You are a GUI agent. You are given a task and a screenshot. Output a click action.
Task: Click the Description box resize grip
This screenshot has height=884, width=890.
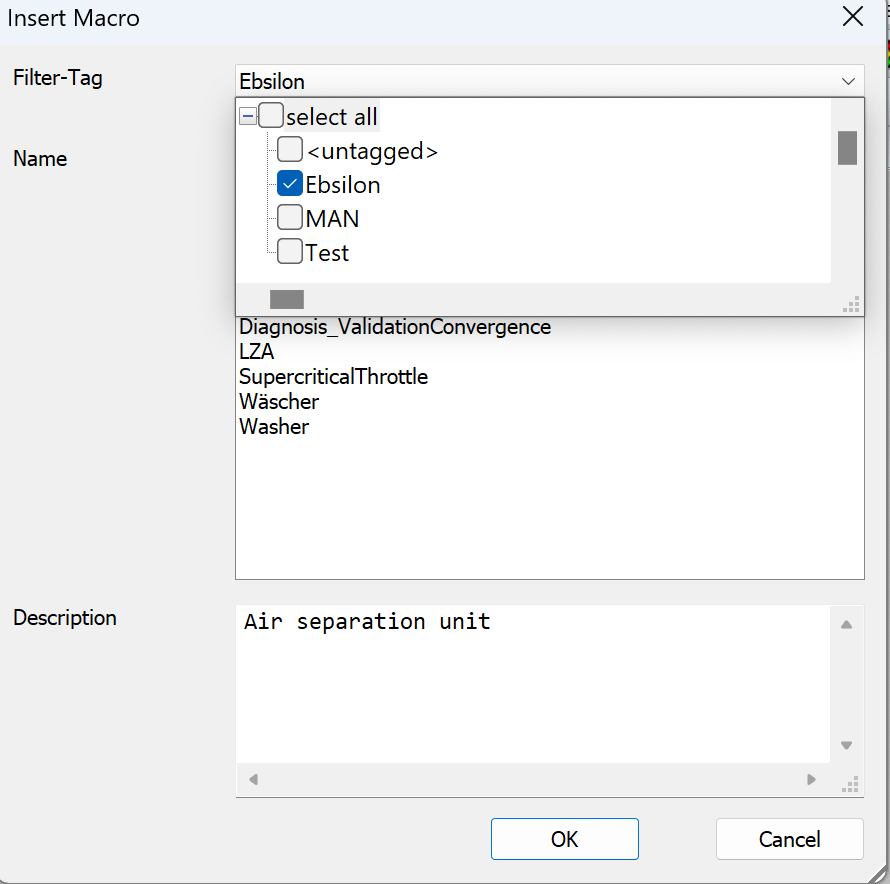pyautogui.click(x=850, y=784)
